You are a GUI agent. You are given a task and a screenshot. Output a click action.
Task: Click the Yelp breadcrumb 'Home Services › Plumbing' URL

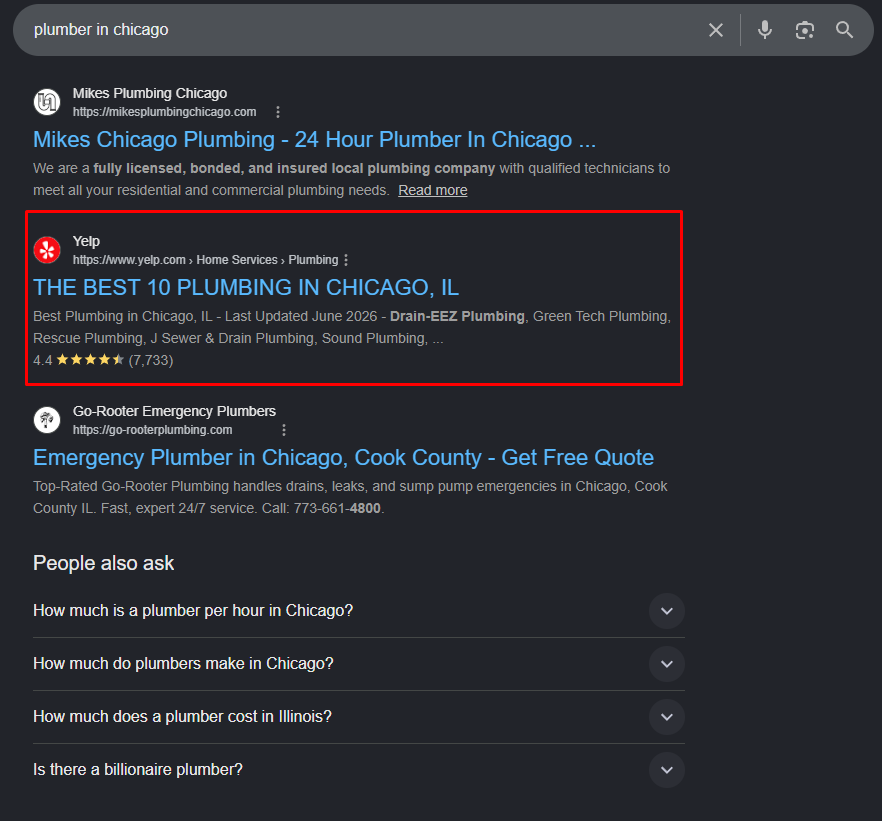(x=205, y=260)
